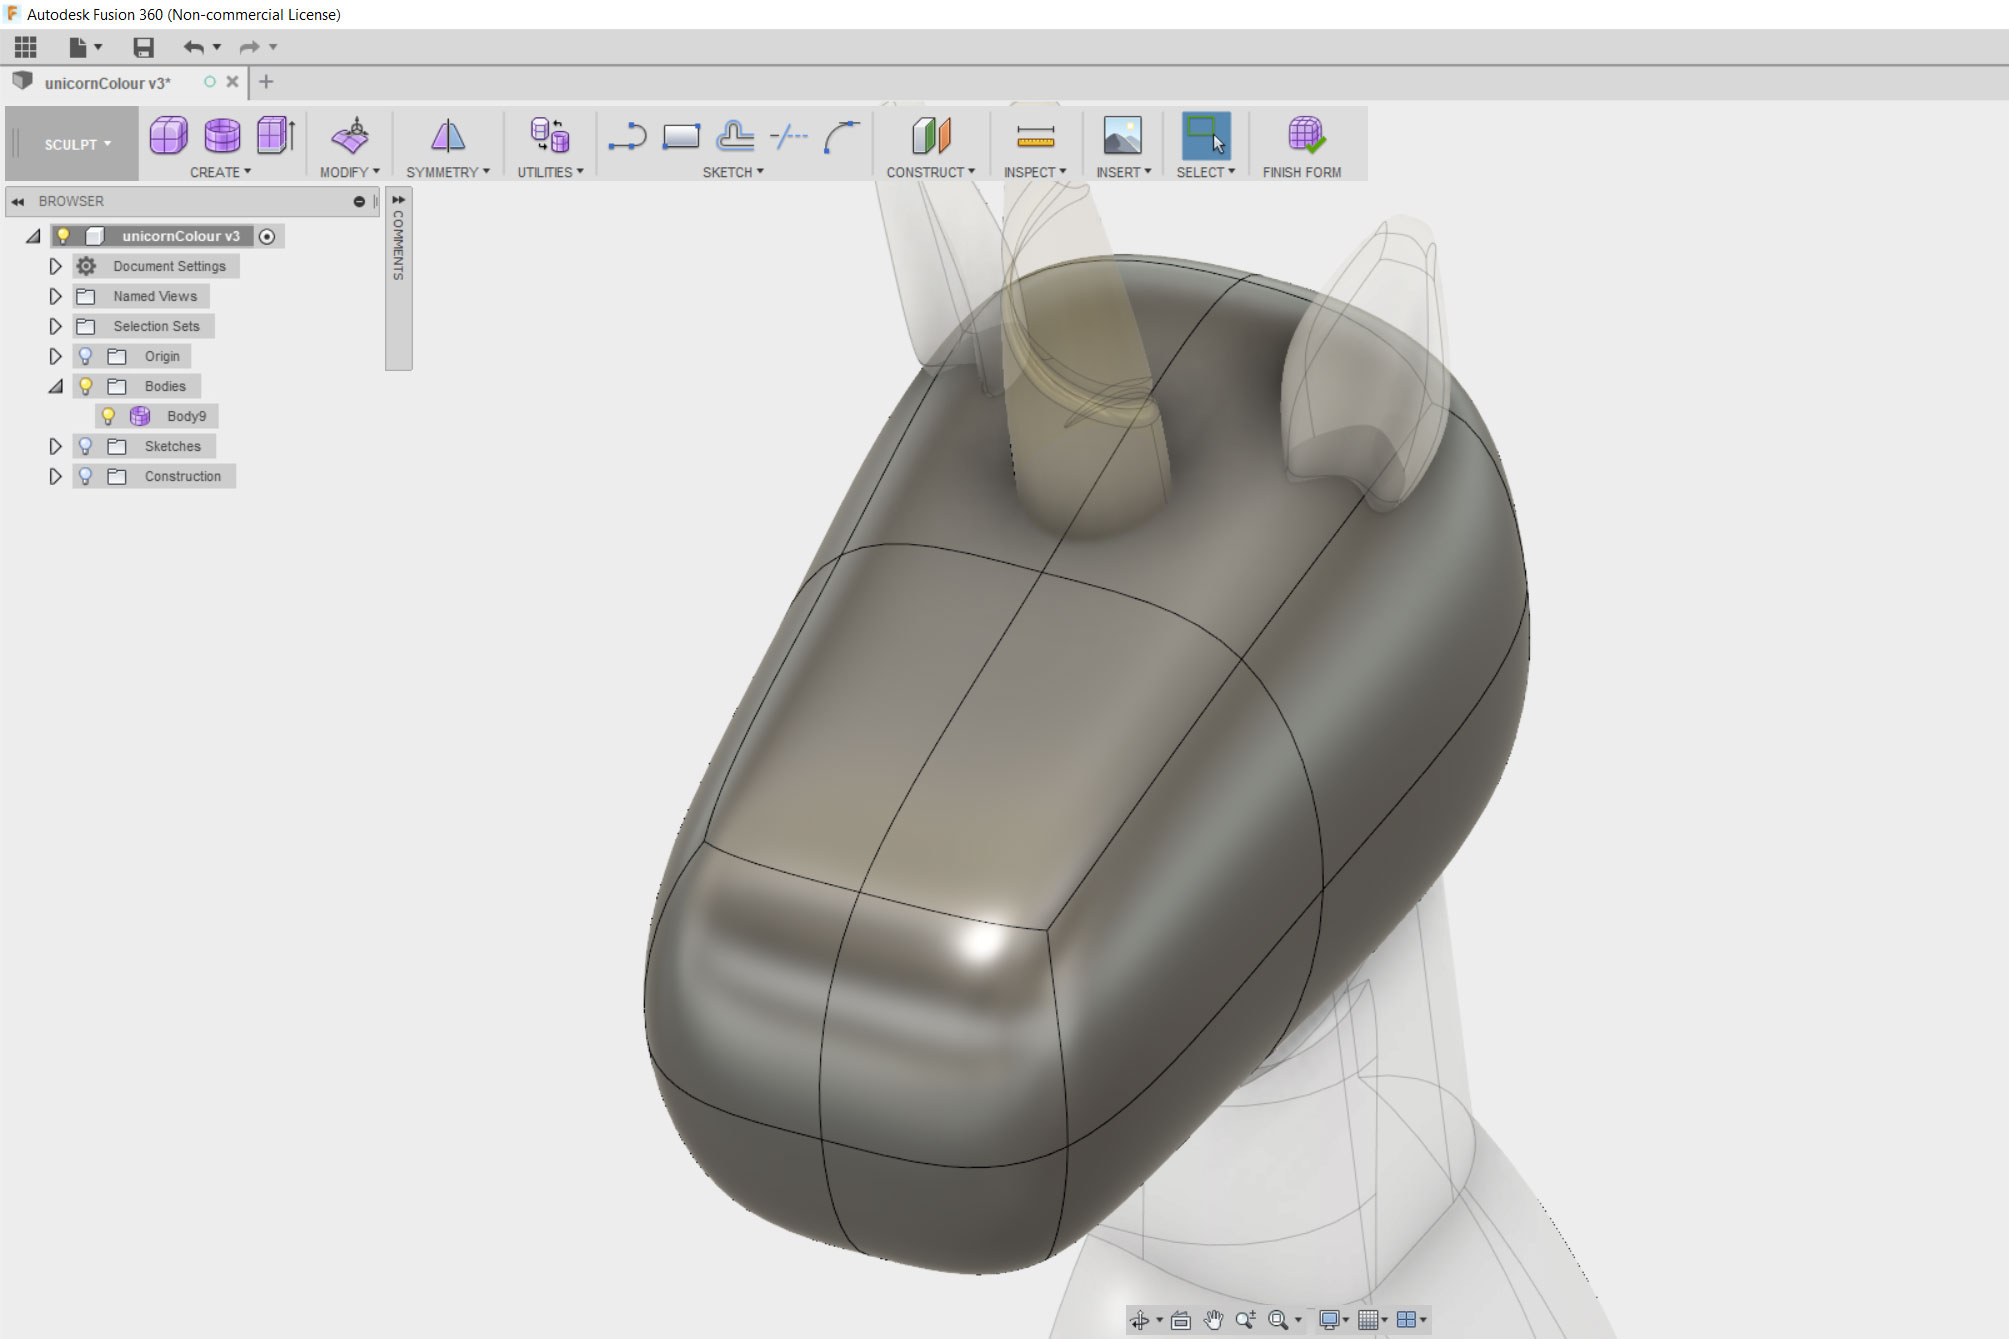Collapse the Browser panel arrows
This screenshot has width=2009, height=1339.
click(x=17, y=201)
